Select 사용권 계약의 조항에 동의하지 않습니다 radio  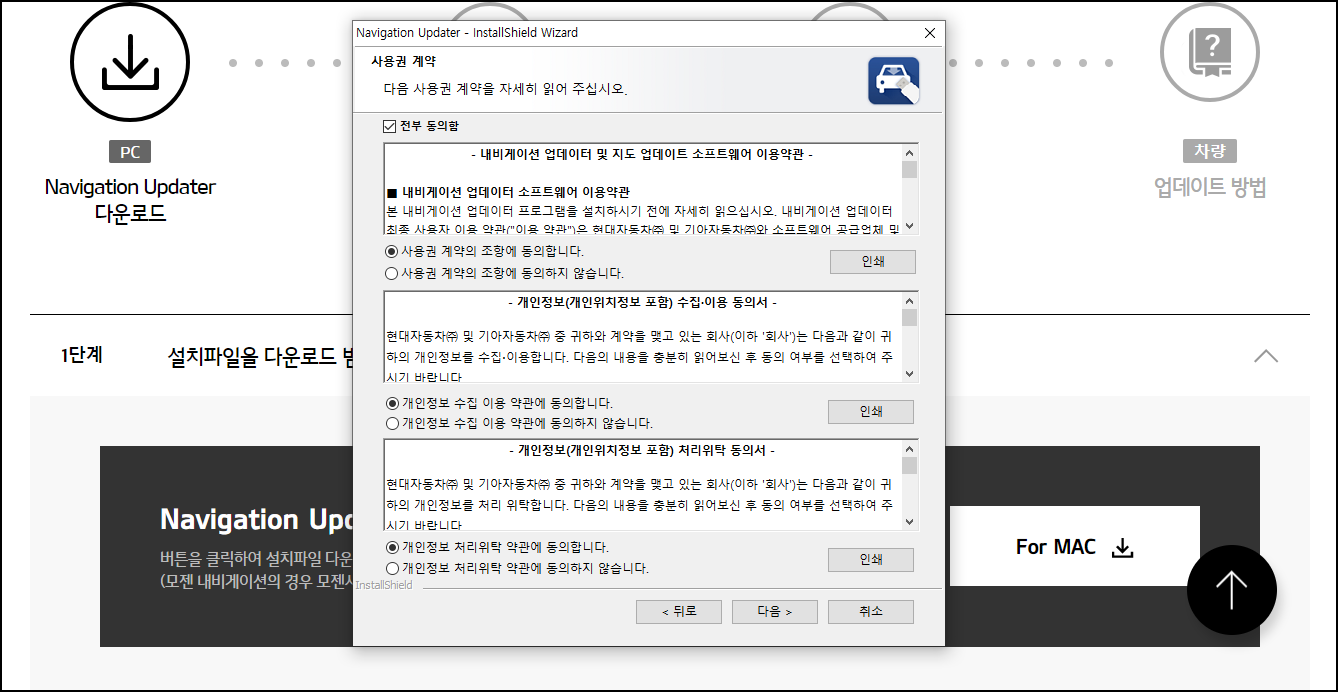coord(392,273)
